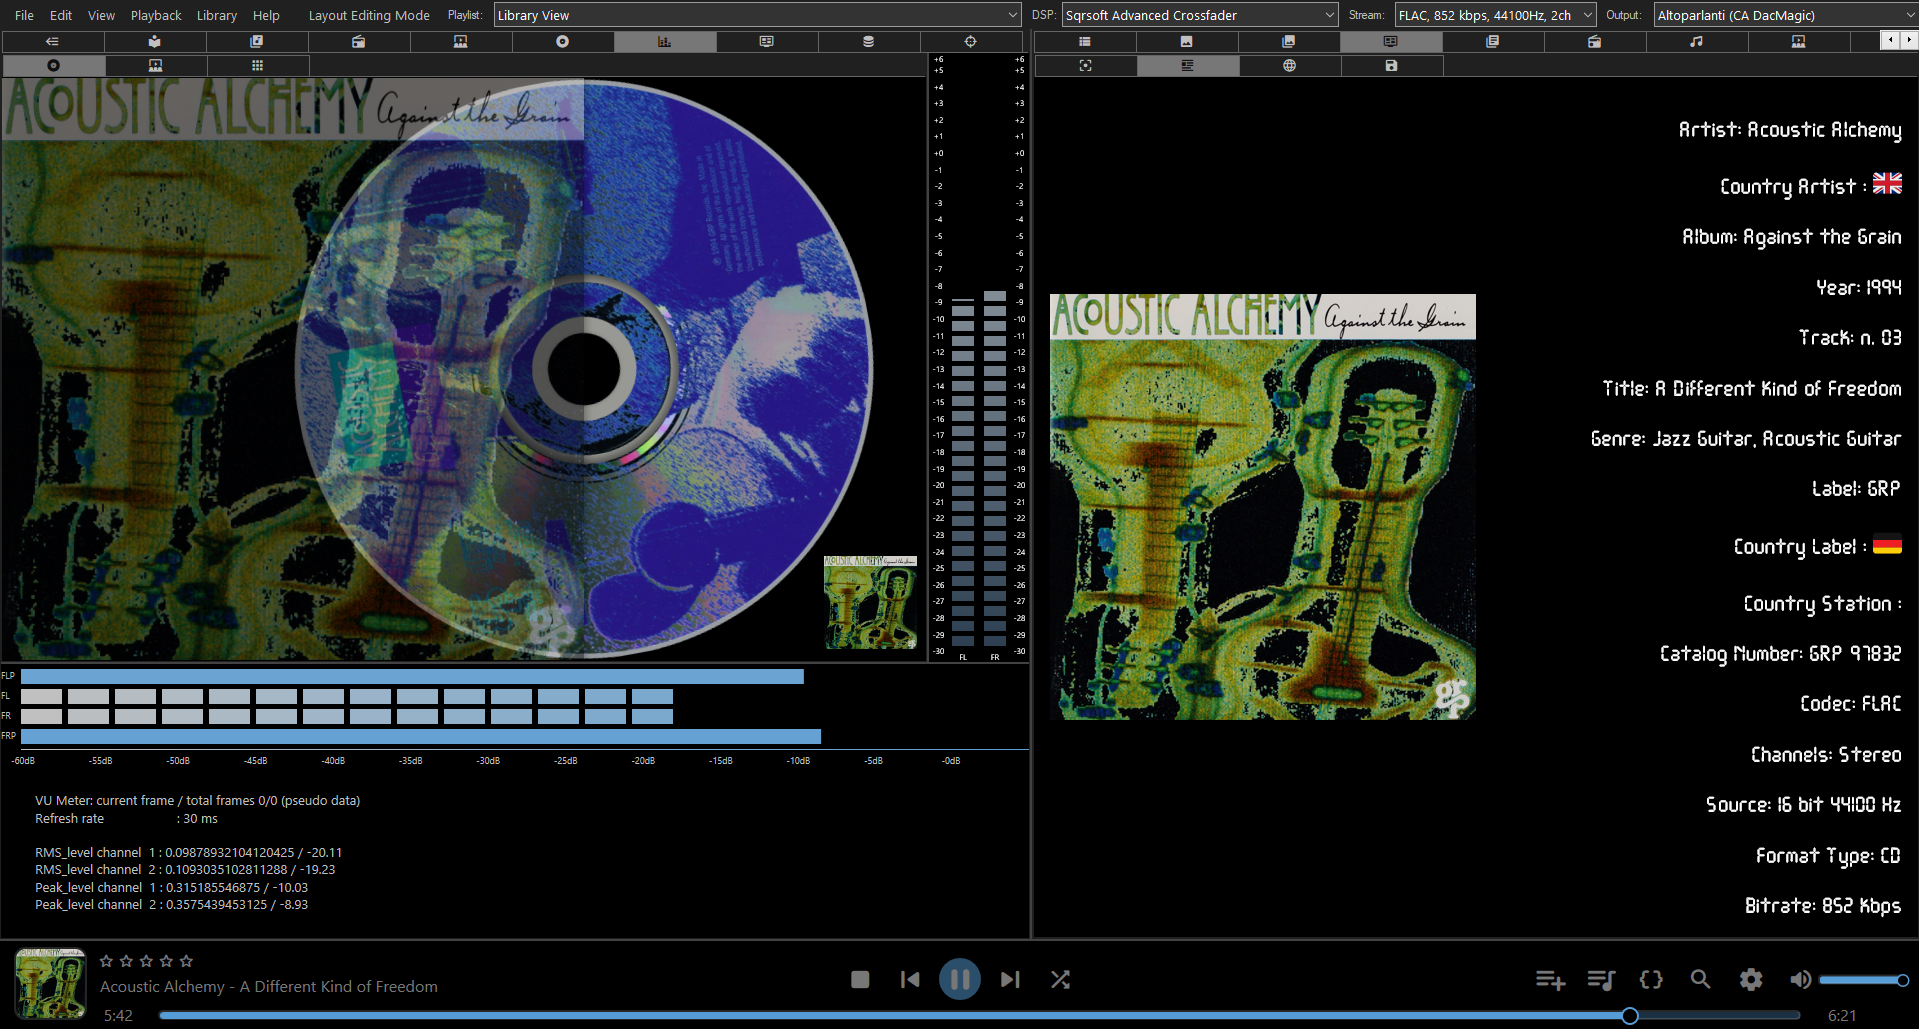Skip to previous track
This screenshot has width=1919, height=1029.
coord(910,979)
